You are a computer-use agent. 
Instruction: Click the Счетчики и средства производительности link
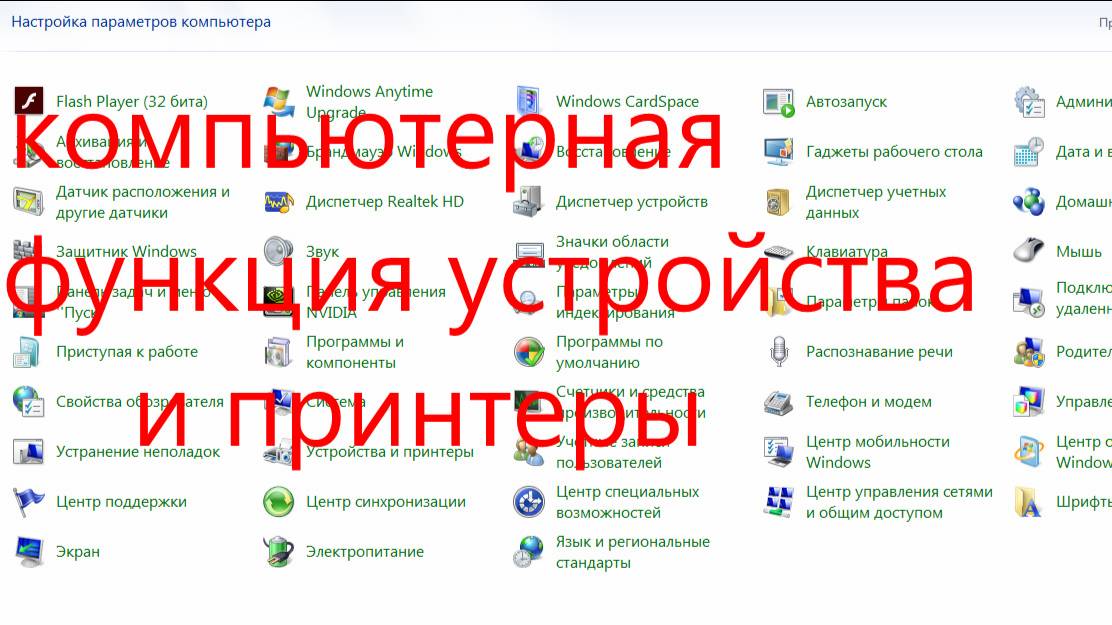pyautogui.click(x=630, y=402)
